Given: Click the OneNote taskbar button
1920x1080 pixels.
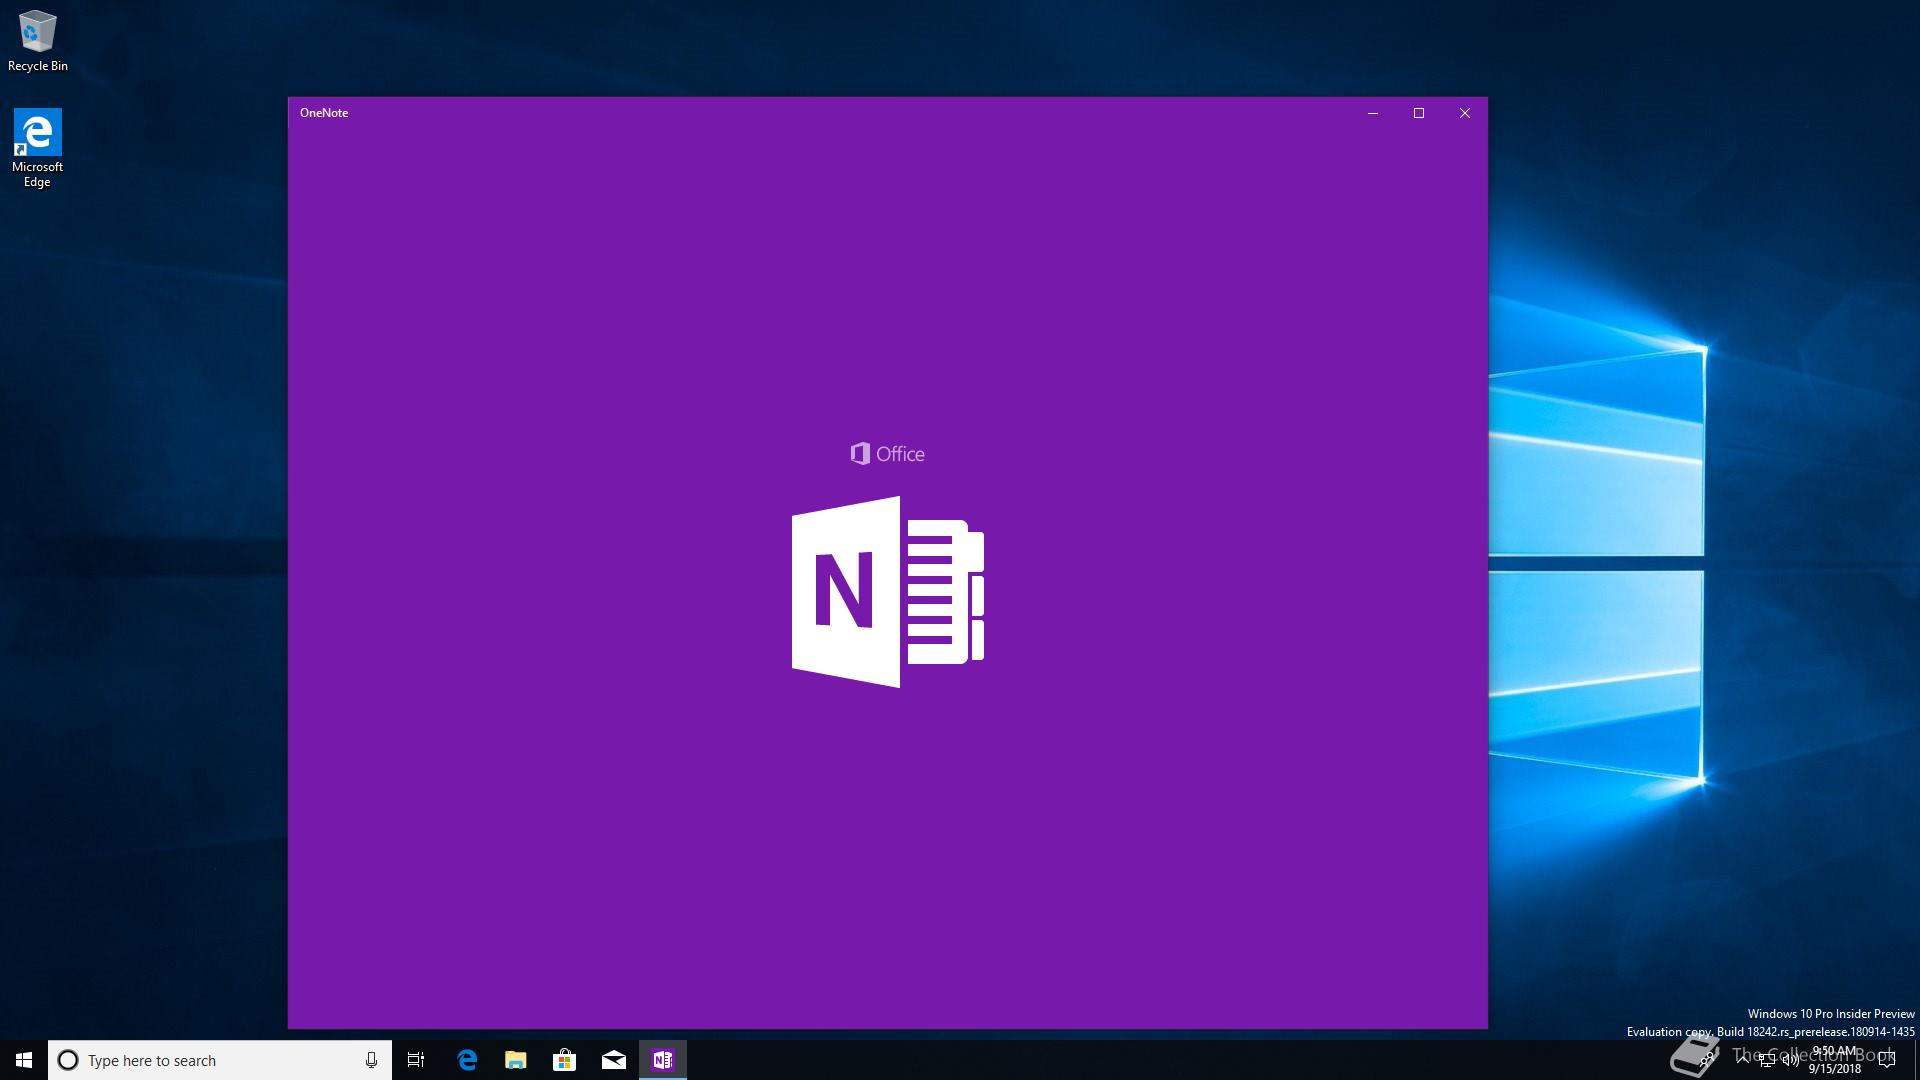Looking at the screenshot, I should coord(663,1060).
